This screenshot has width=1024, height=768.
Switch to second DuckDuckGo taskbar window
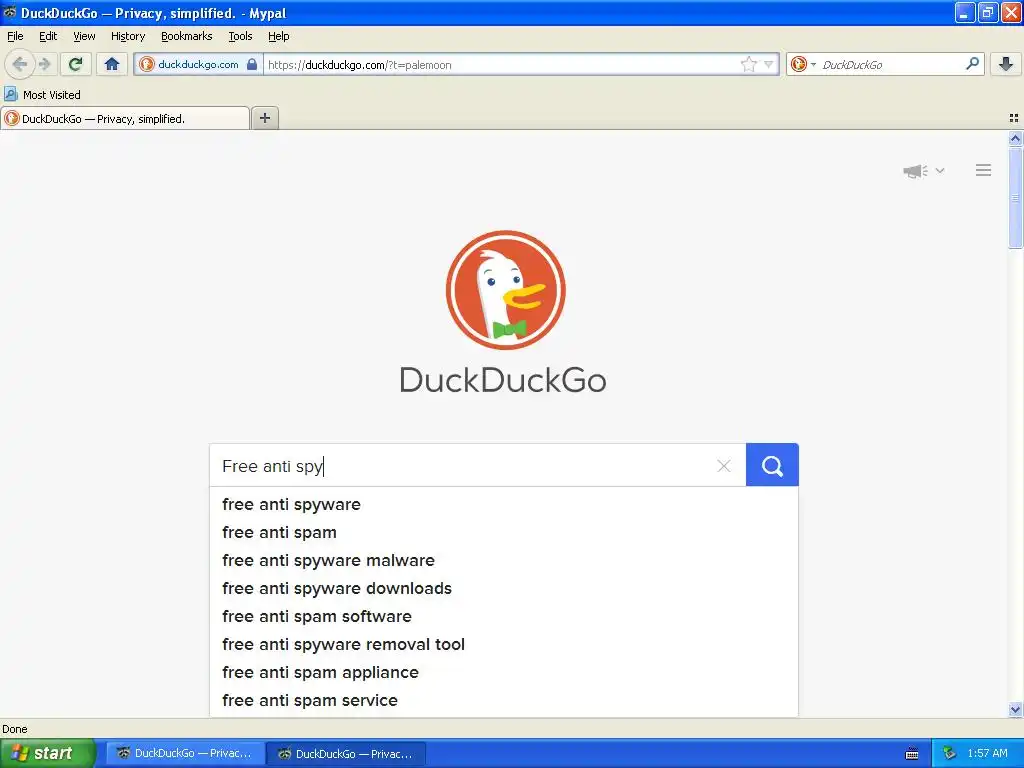(347, 754)
